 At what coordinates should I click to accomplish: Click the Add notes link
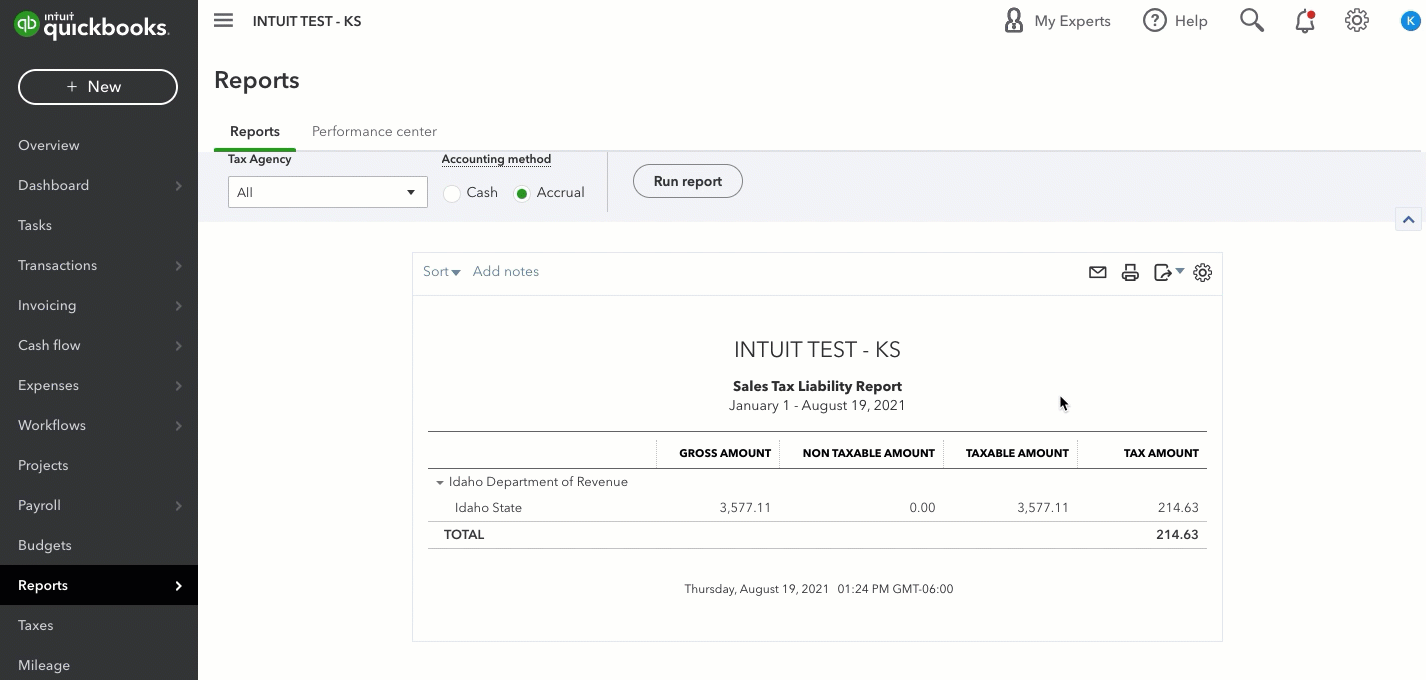(506, 271)
